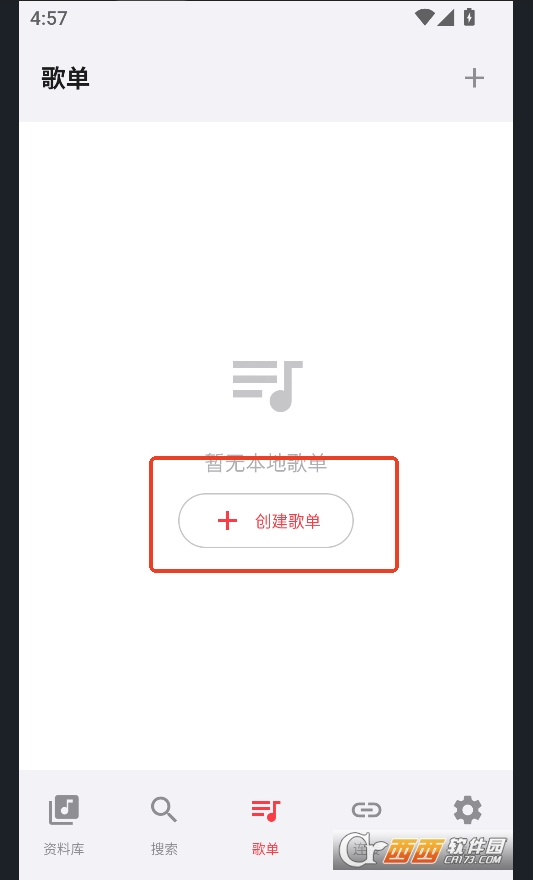Click the 4:57 clock in status bar
Viewport: 533px width, 880px height.
click(x=49, y=18)
